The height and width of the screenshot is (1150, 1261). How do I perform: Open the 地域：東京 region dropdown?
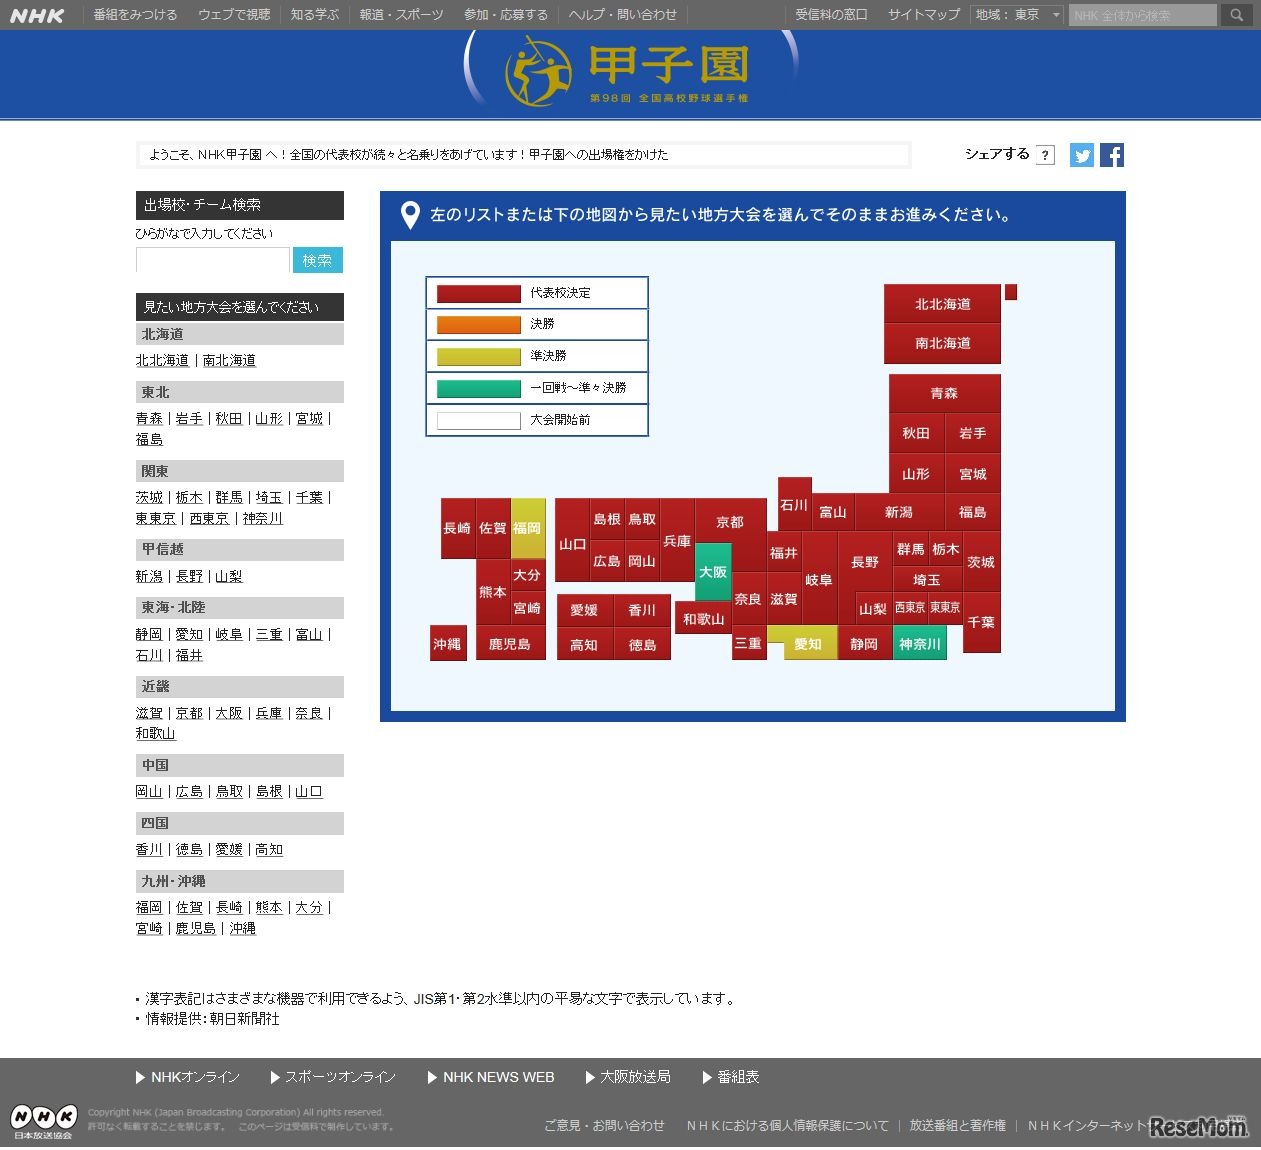(x=1015, y=15)
